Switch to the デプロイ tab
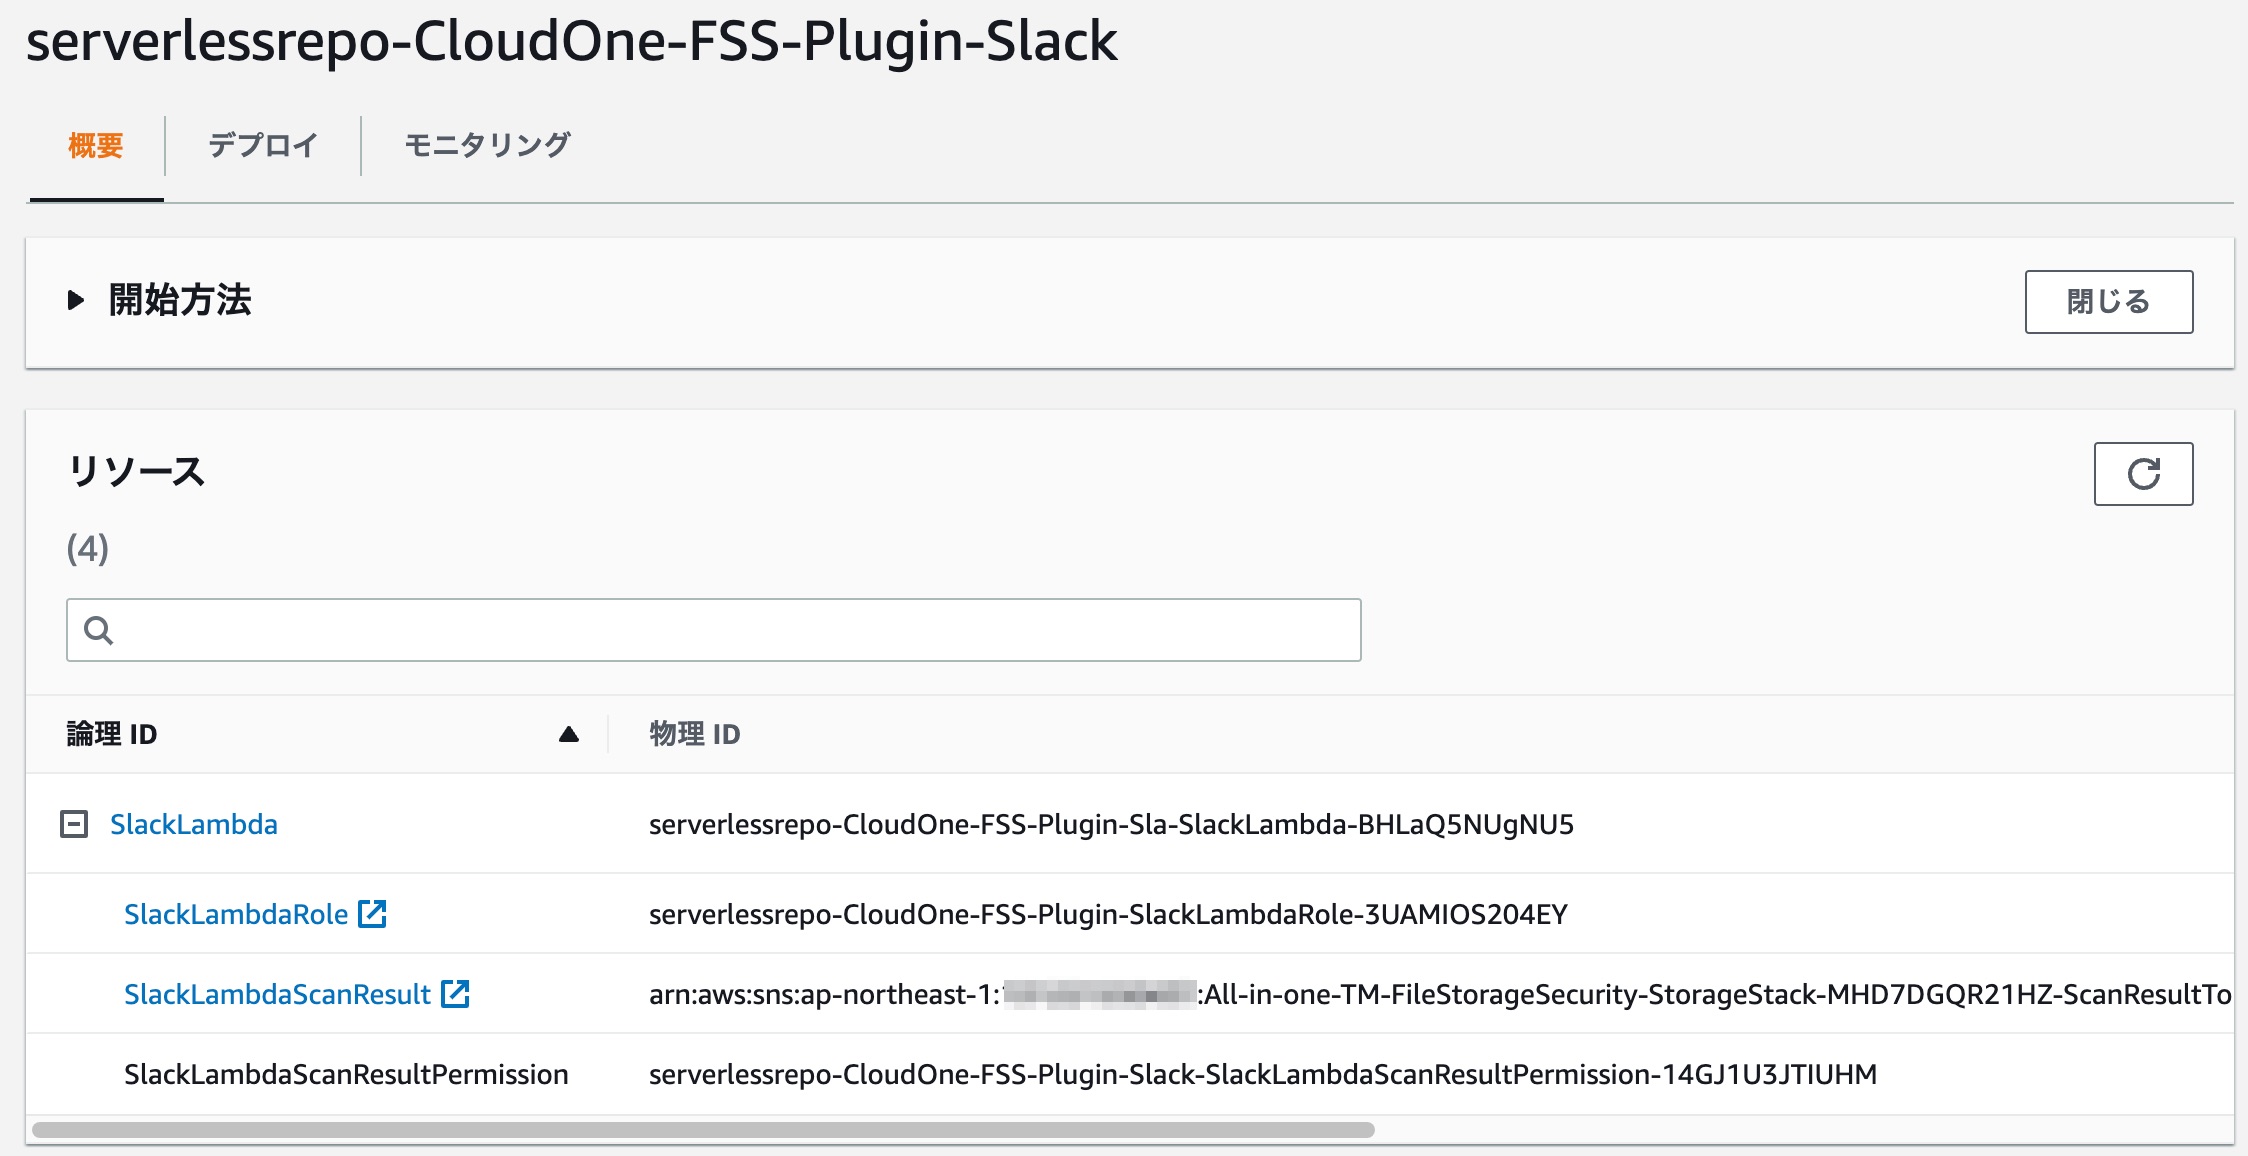The height and width of the screenshot is (1156, 2248). [x=263, y=146]
